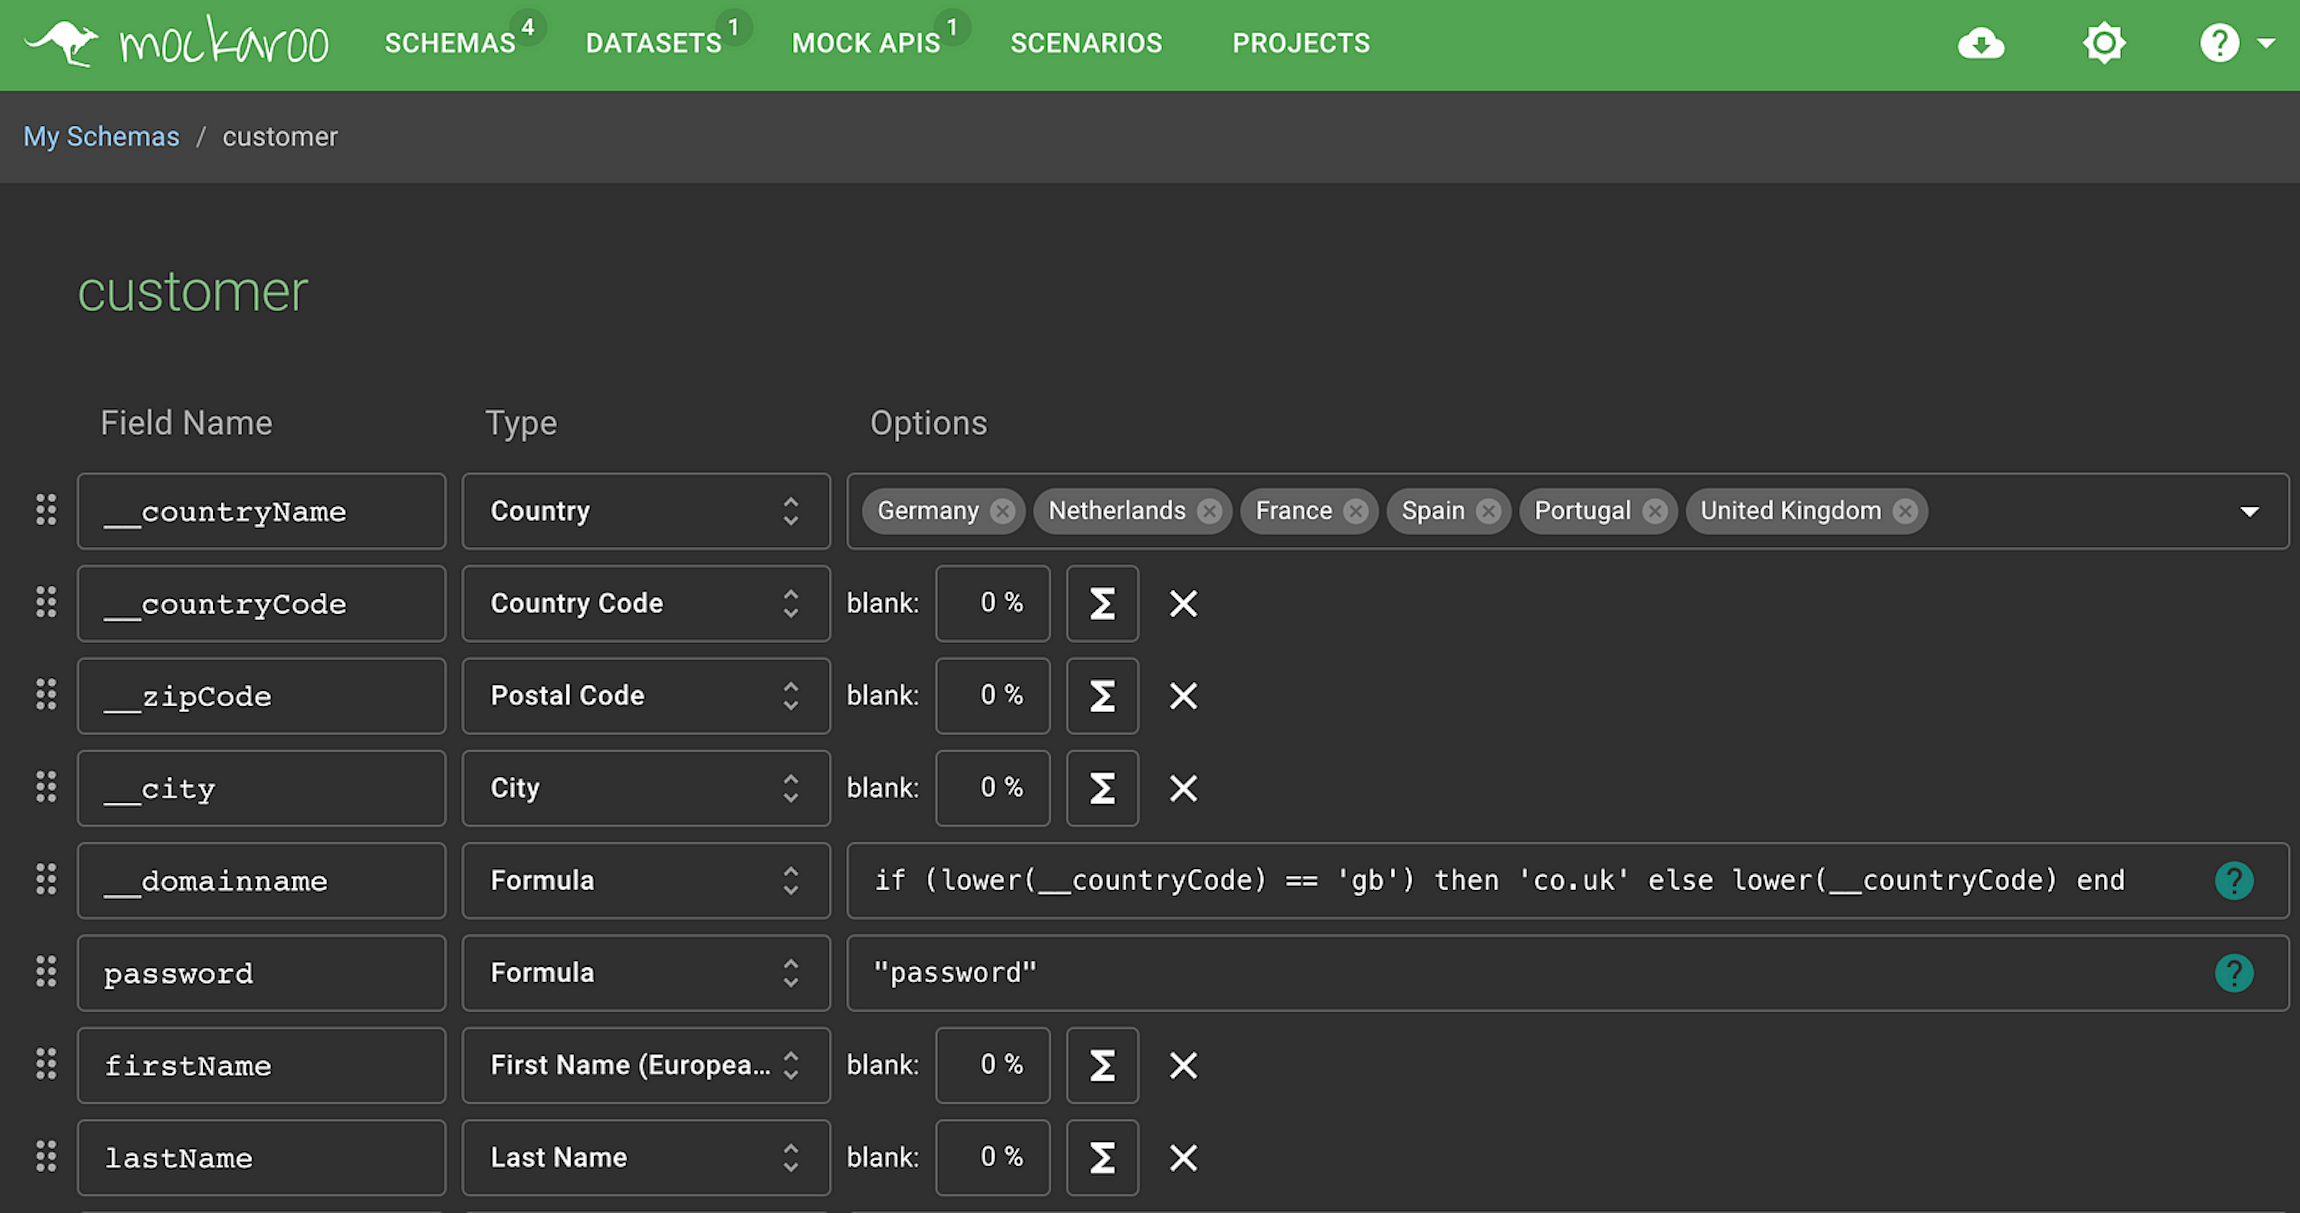Remove France from countries

pyautogui.click(x=1355, y=511)
